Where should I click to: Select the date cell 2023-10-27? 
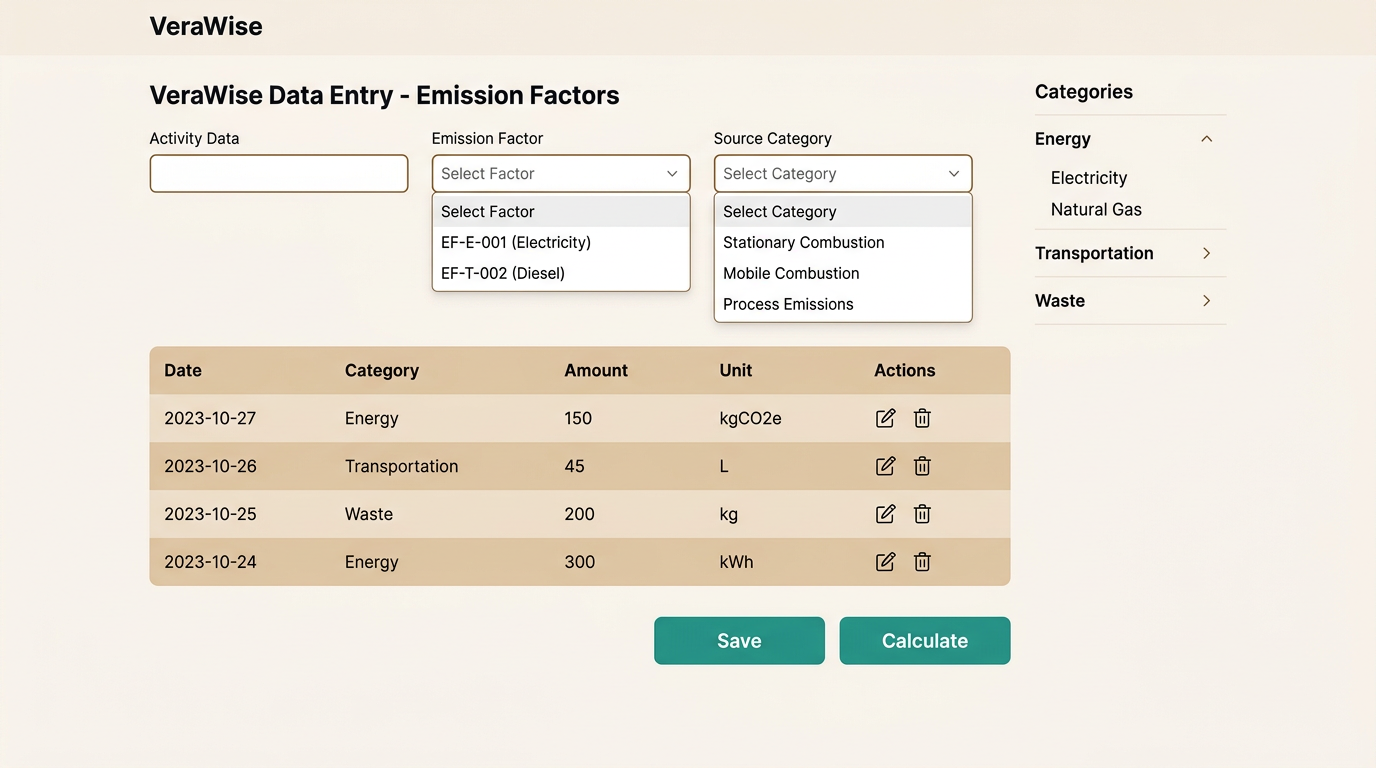(210, 418)
